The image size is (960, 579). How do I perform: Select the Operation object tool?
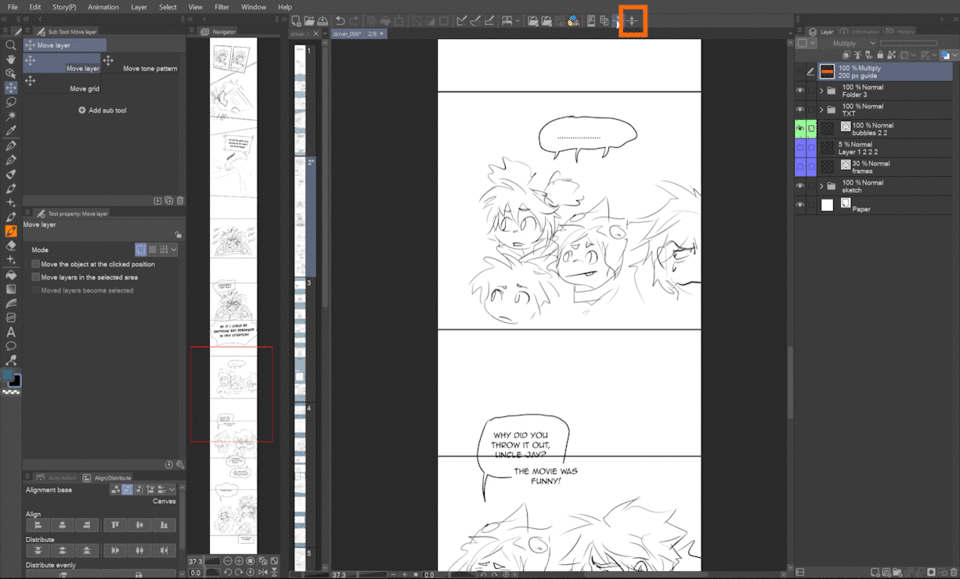[10, 73]
